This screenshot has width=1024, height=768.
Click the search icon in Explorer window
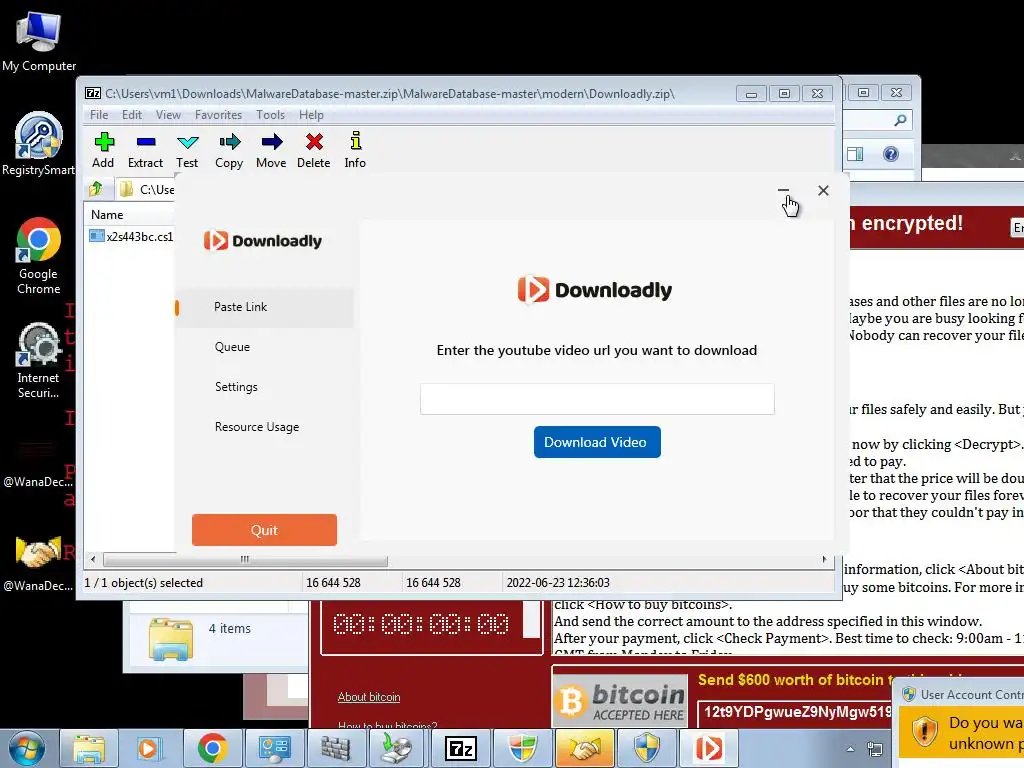(x=900, y=120)
